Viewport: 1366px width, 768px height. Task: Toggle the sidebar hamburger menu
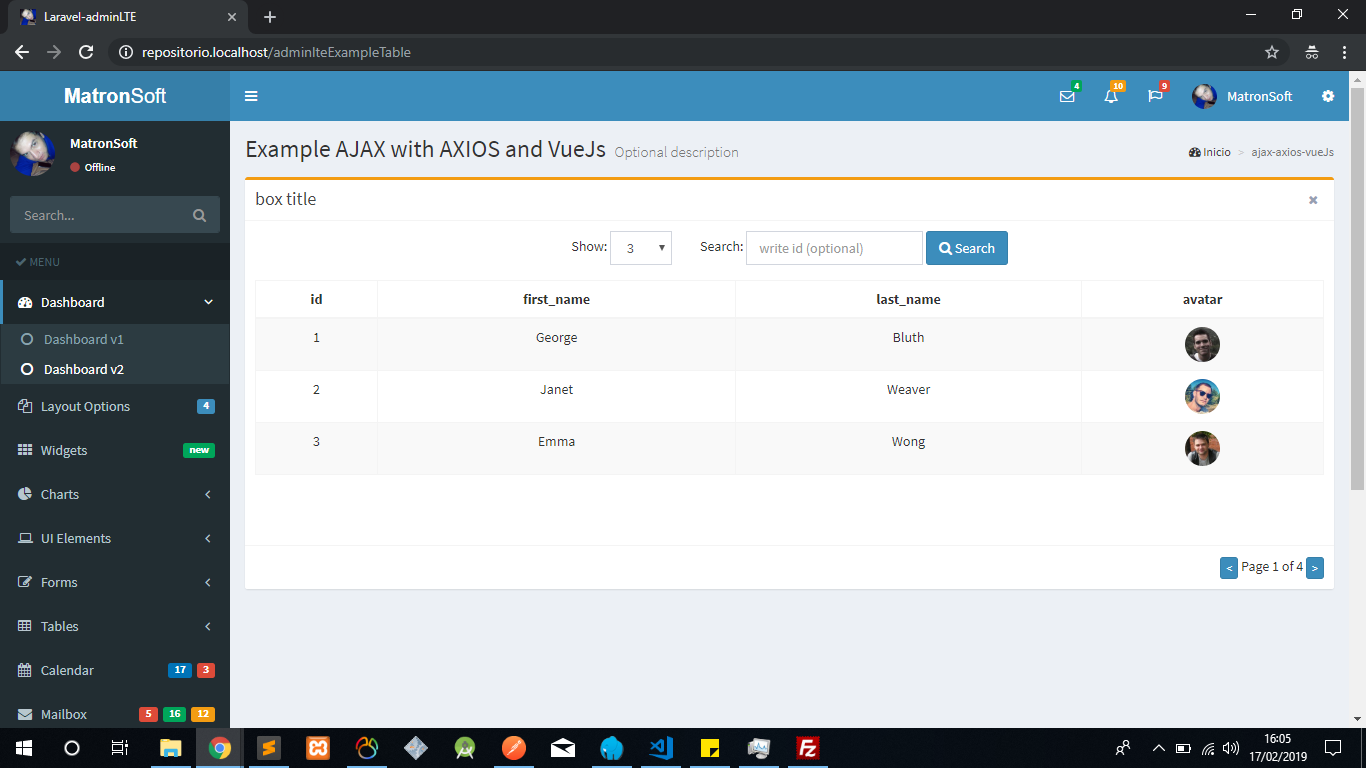(251, 96)
